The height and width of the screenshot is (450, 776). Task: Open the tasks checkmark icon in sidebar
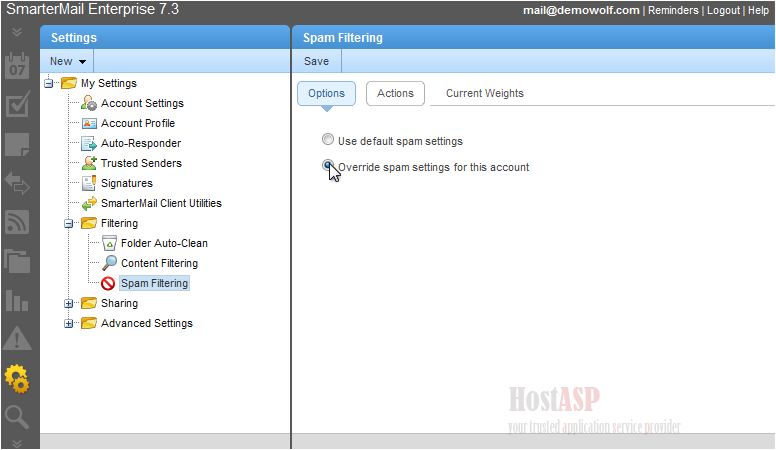pyautogui.click(x=17, y=105)
